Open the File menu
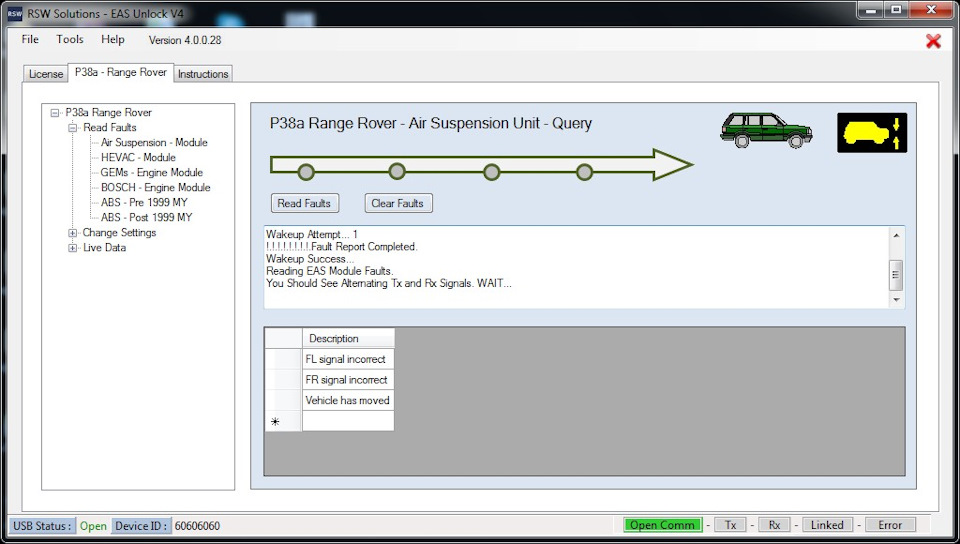960x544 pixels. click(30, 39)
